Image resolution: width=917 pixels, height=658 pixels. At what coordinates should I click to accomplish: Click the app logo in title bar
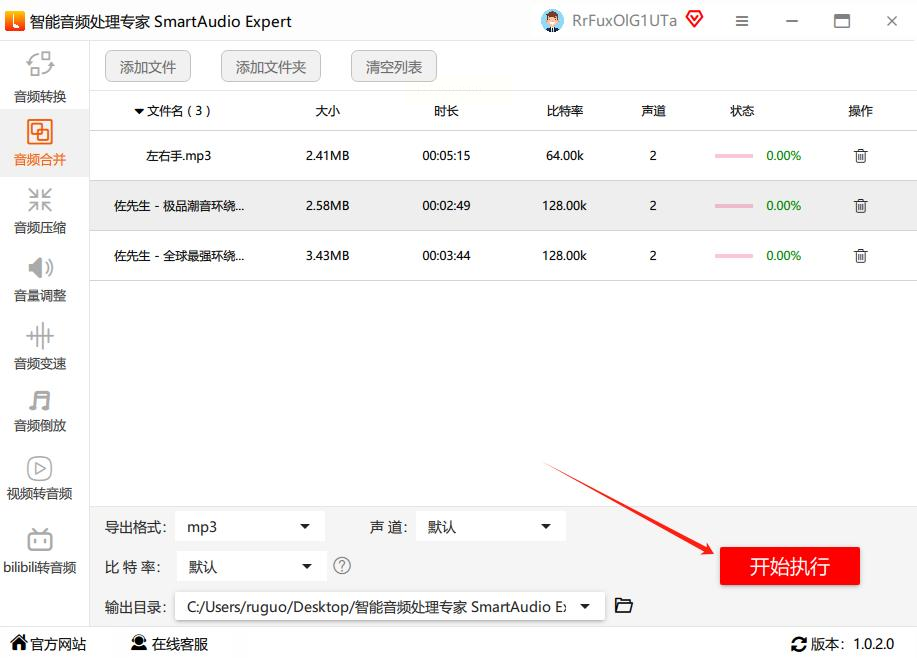pos(15,20)
